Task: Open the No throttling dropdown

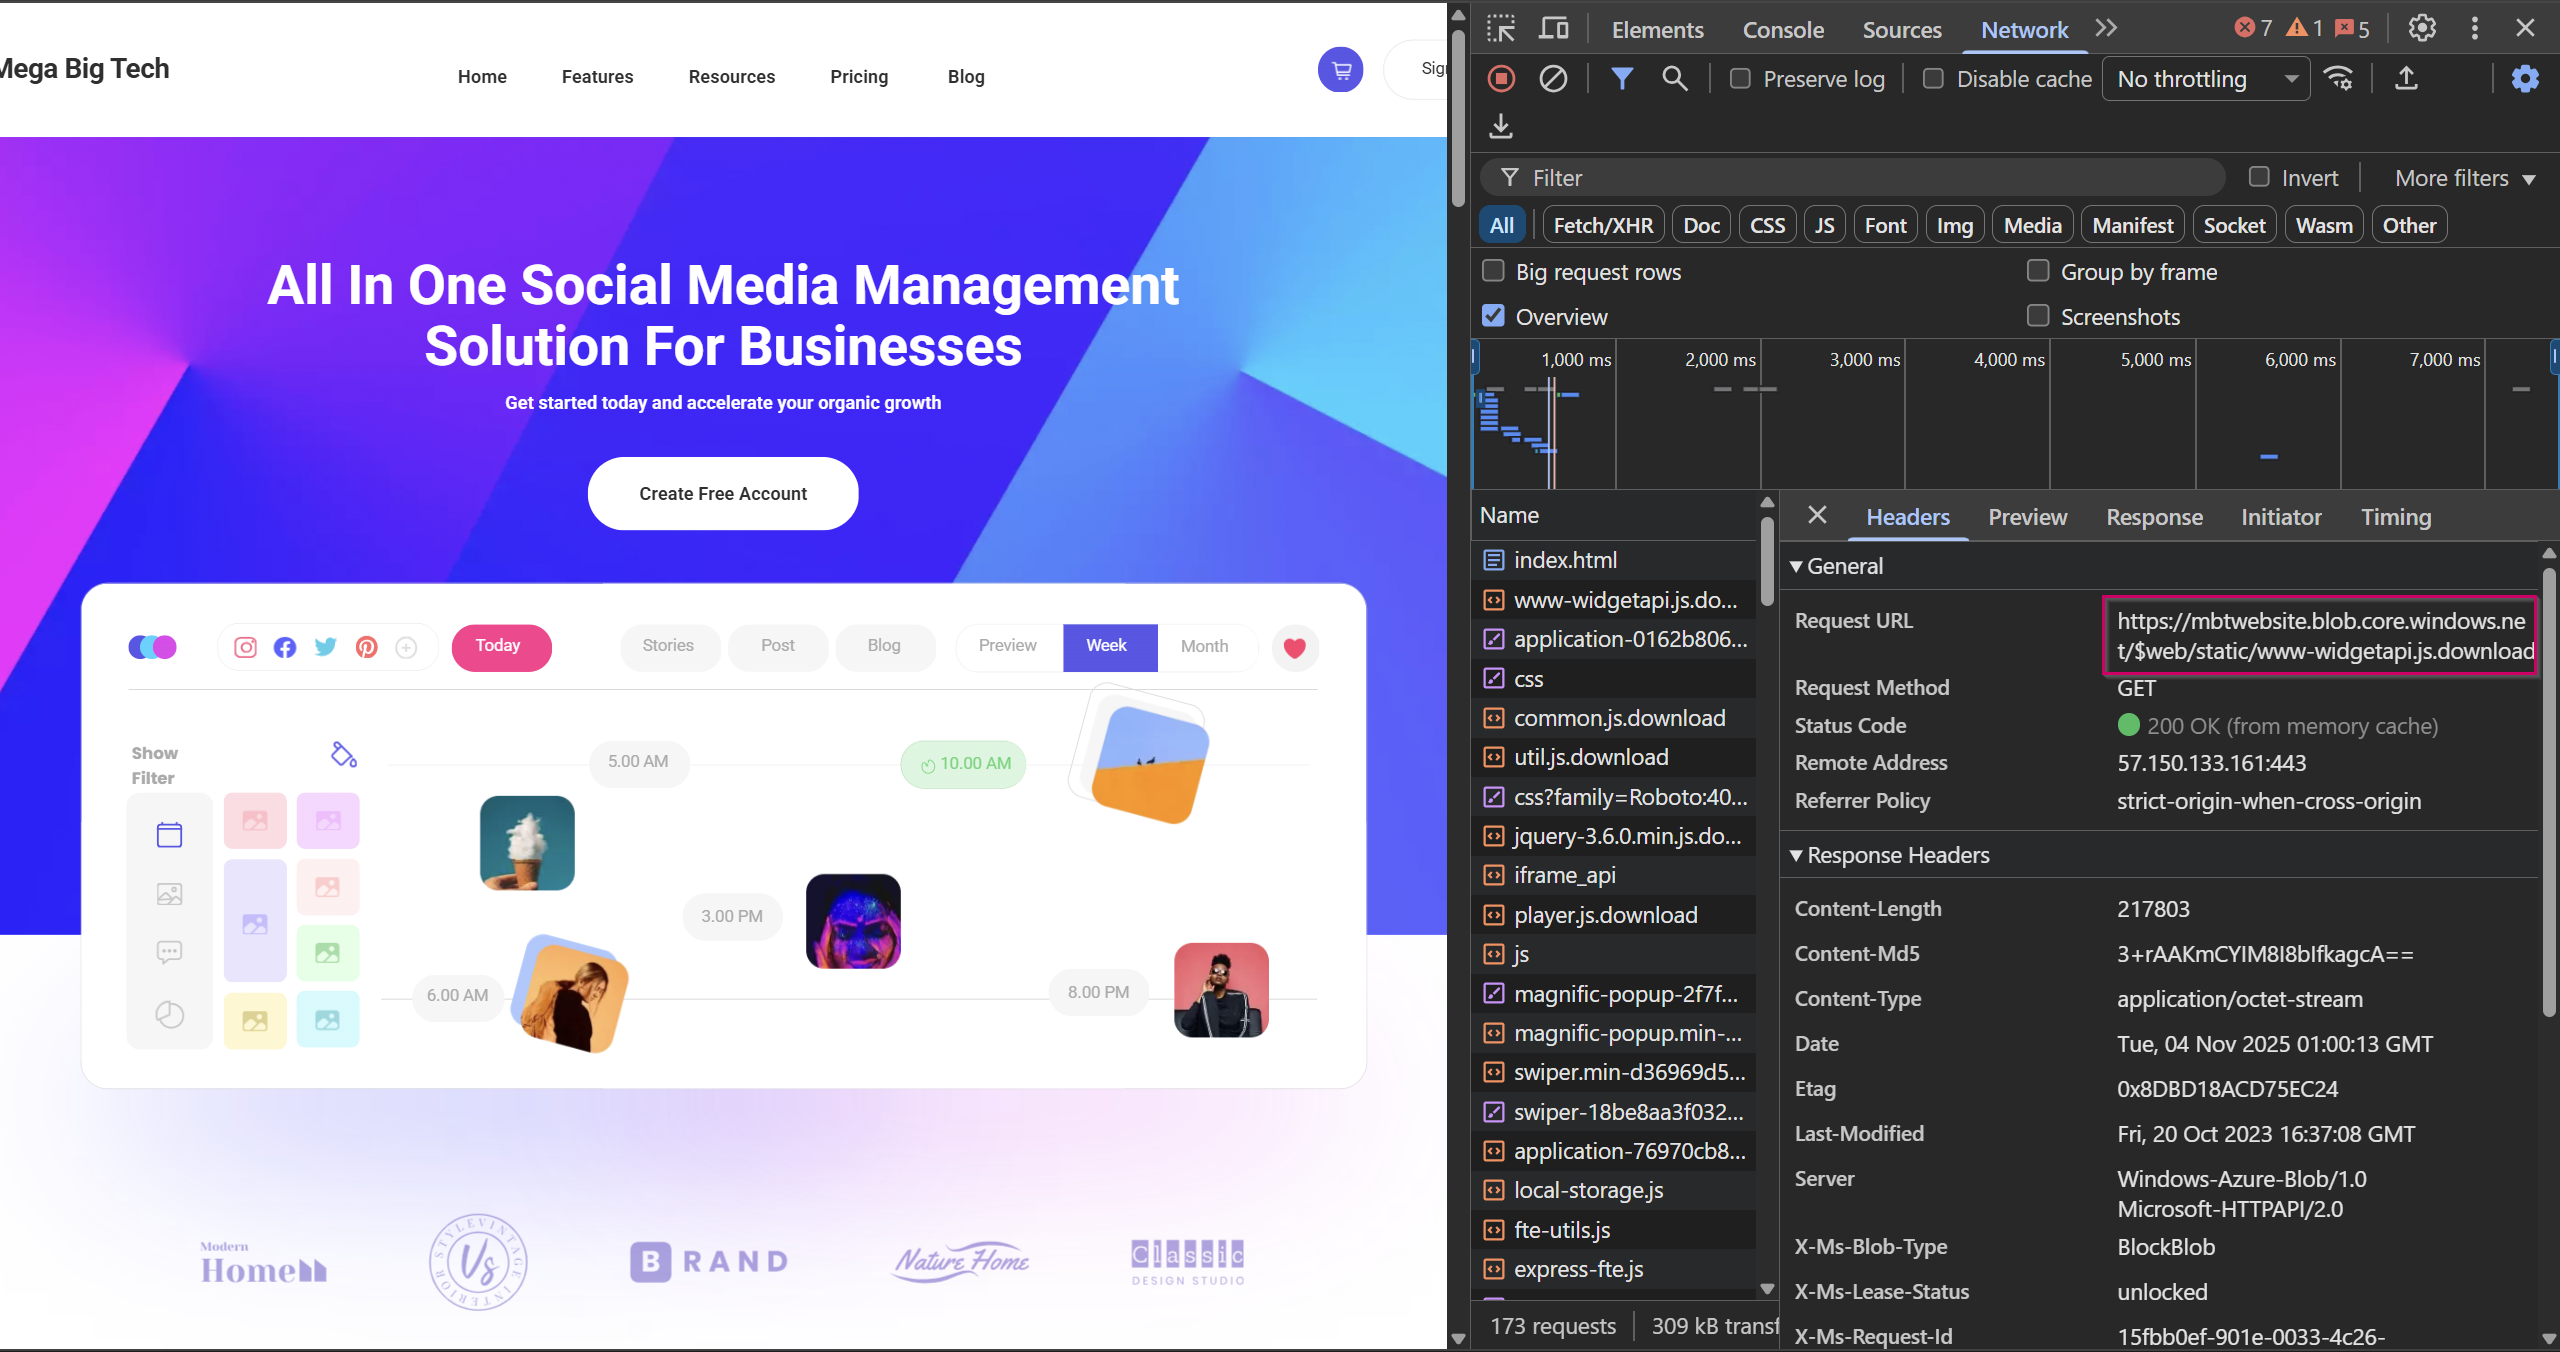Action: click(x=2206, y=79)
